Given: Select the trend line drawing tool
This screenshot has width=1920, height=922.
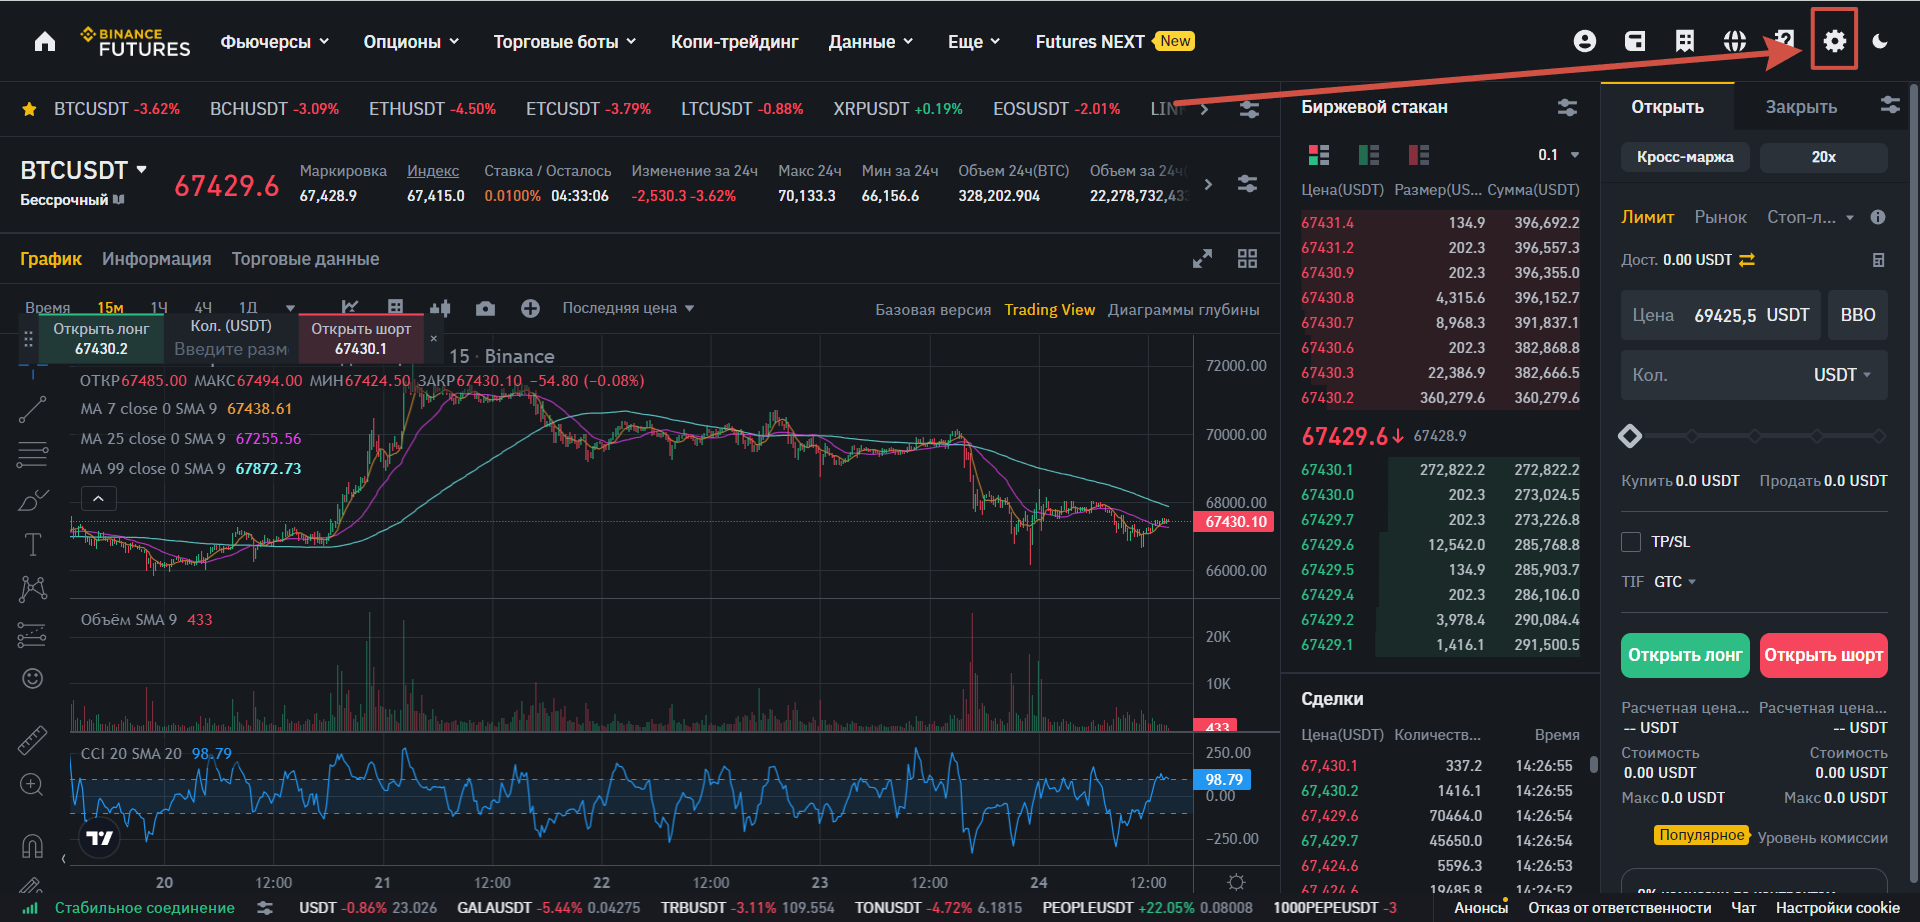Looking at the screenshot, I should coord(33,409).
